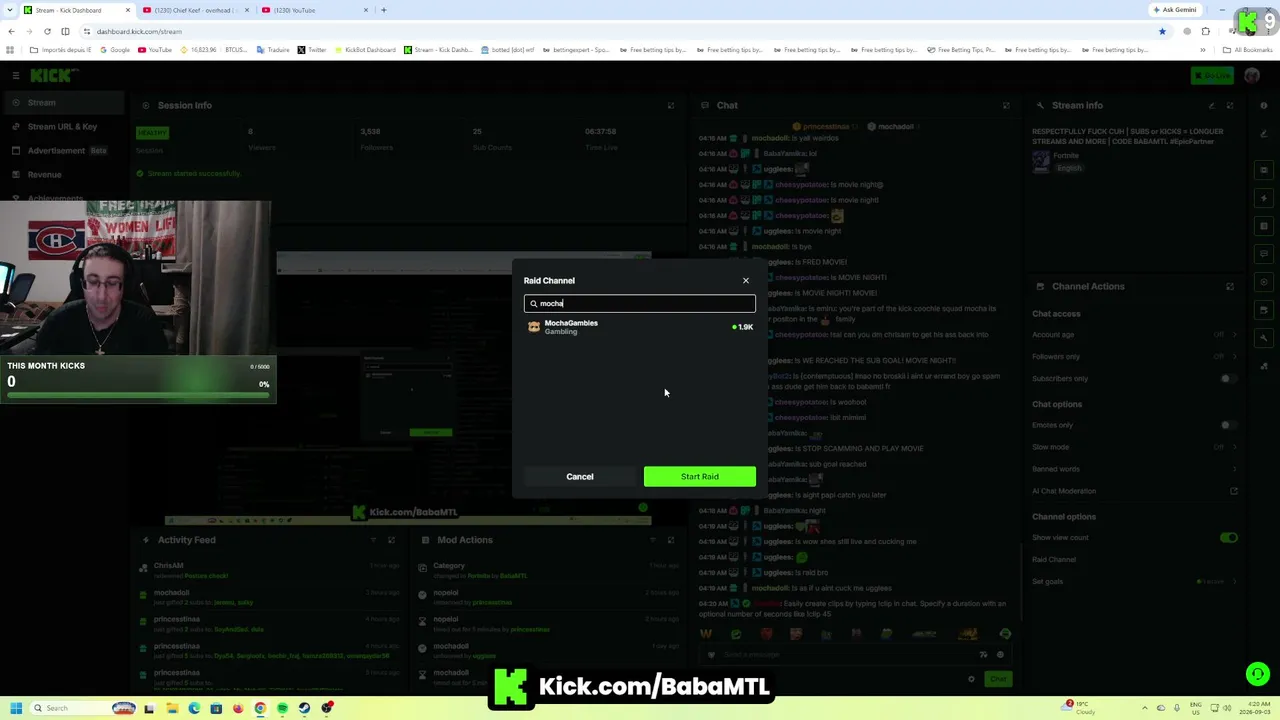Image resolution: width=1280 pixels, height=720 pixels.
Task: Switch to the Chief Keef browser tab
Action: [x=195, y=10]
